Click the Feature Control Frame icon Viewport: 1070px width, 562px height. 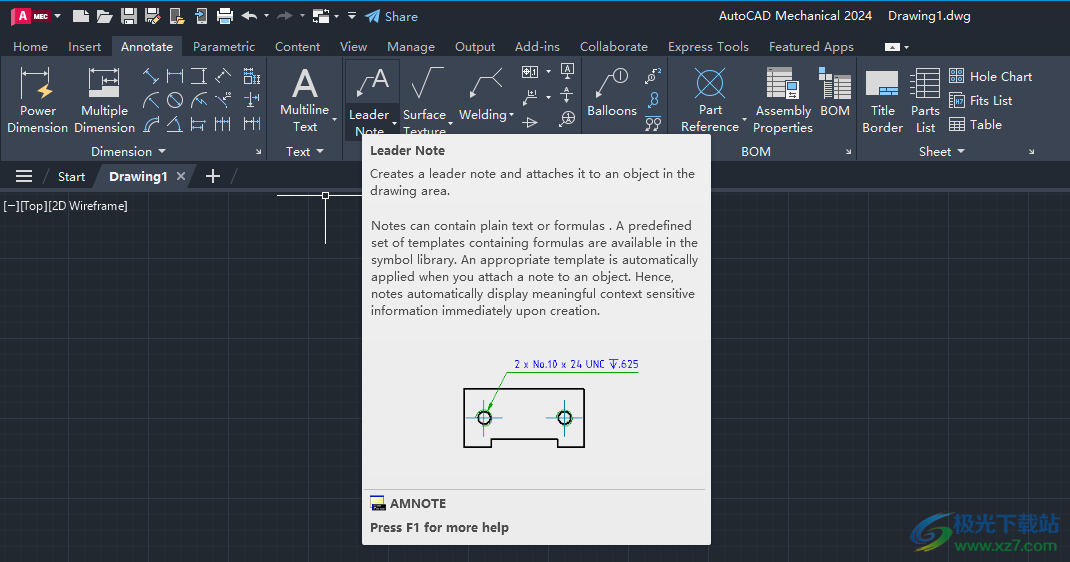pos(530,72)
